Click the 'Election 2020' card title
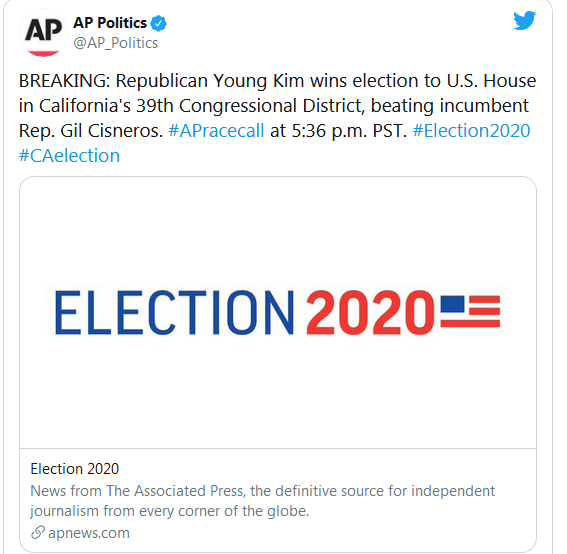This screenshot has height=554, width=567. 74,469
